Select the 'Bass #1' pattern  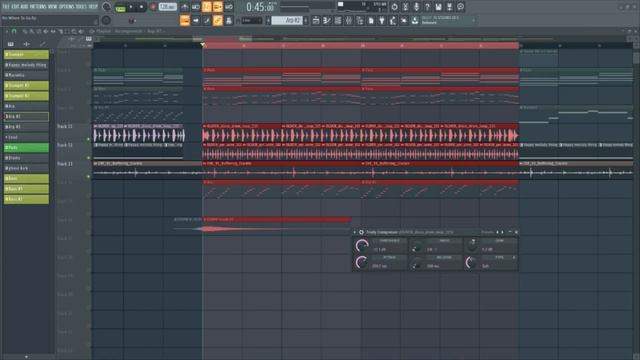pyautogui.click(x=26, y=189)
